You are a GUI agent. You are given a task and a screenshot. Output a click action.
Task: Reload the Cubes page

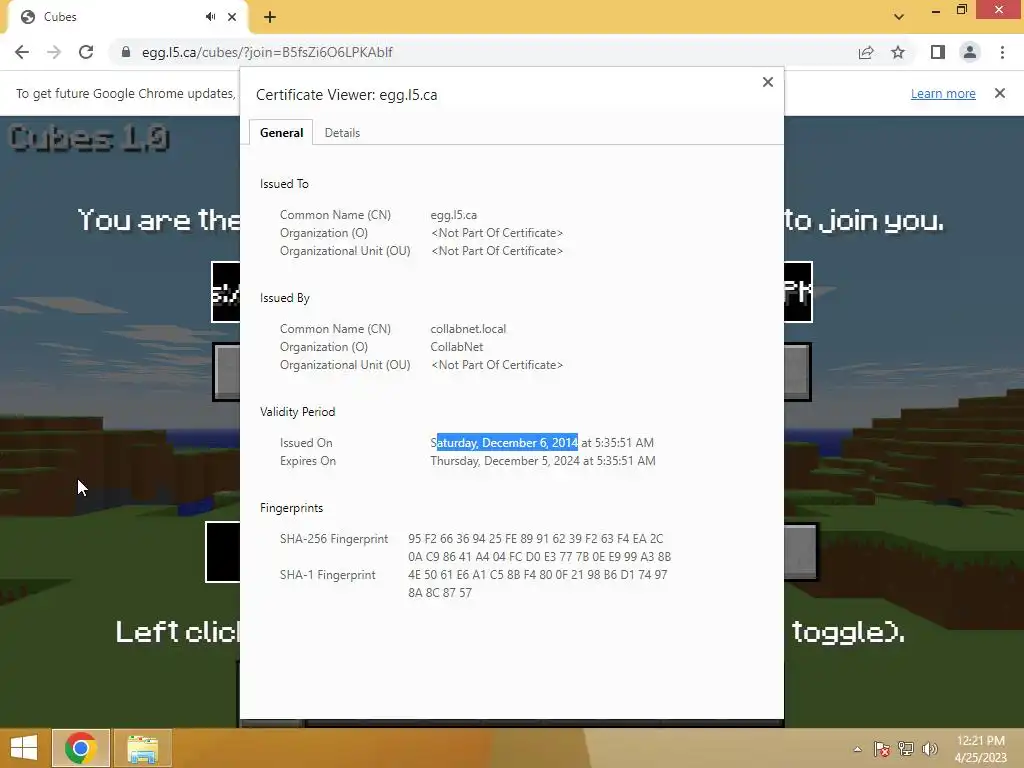[x=86, y=52]
